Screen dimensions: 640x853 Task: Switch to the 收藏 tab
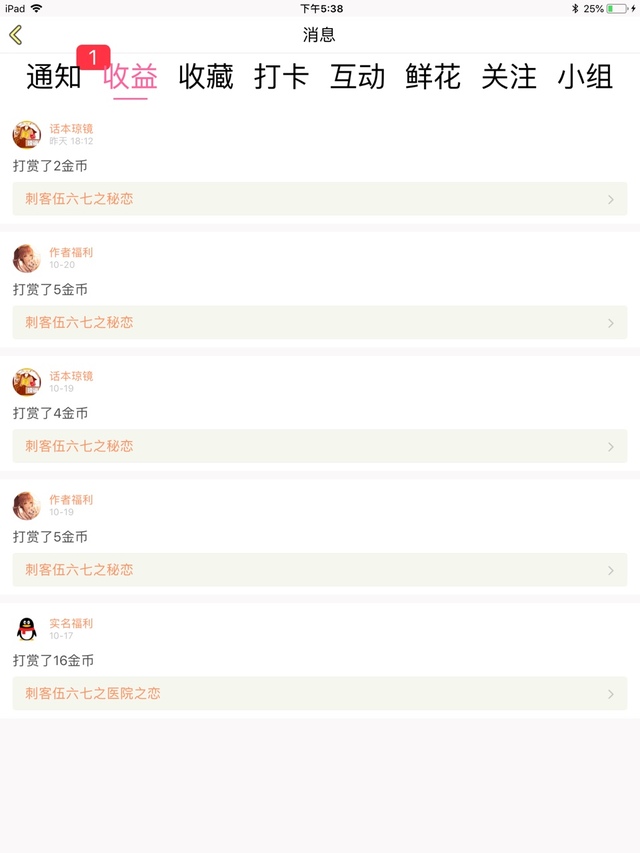206,77
